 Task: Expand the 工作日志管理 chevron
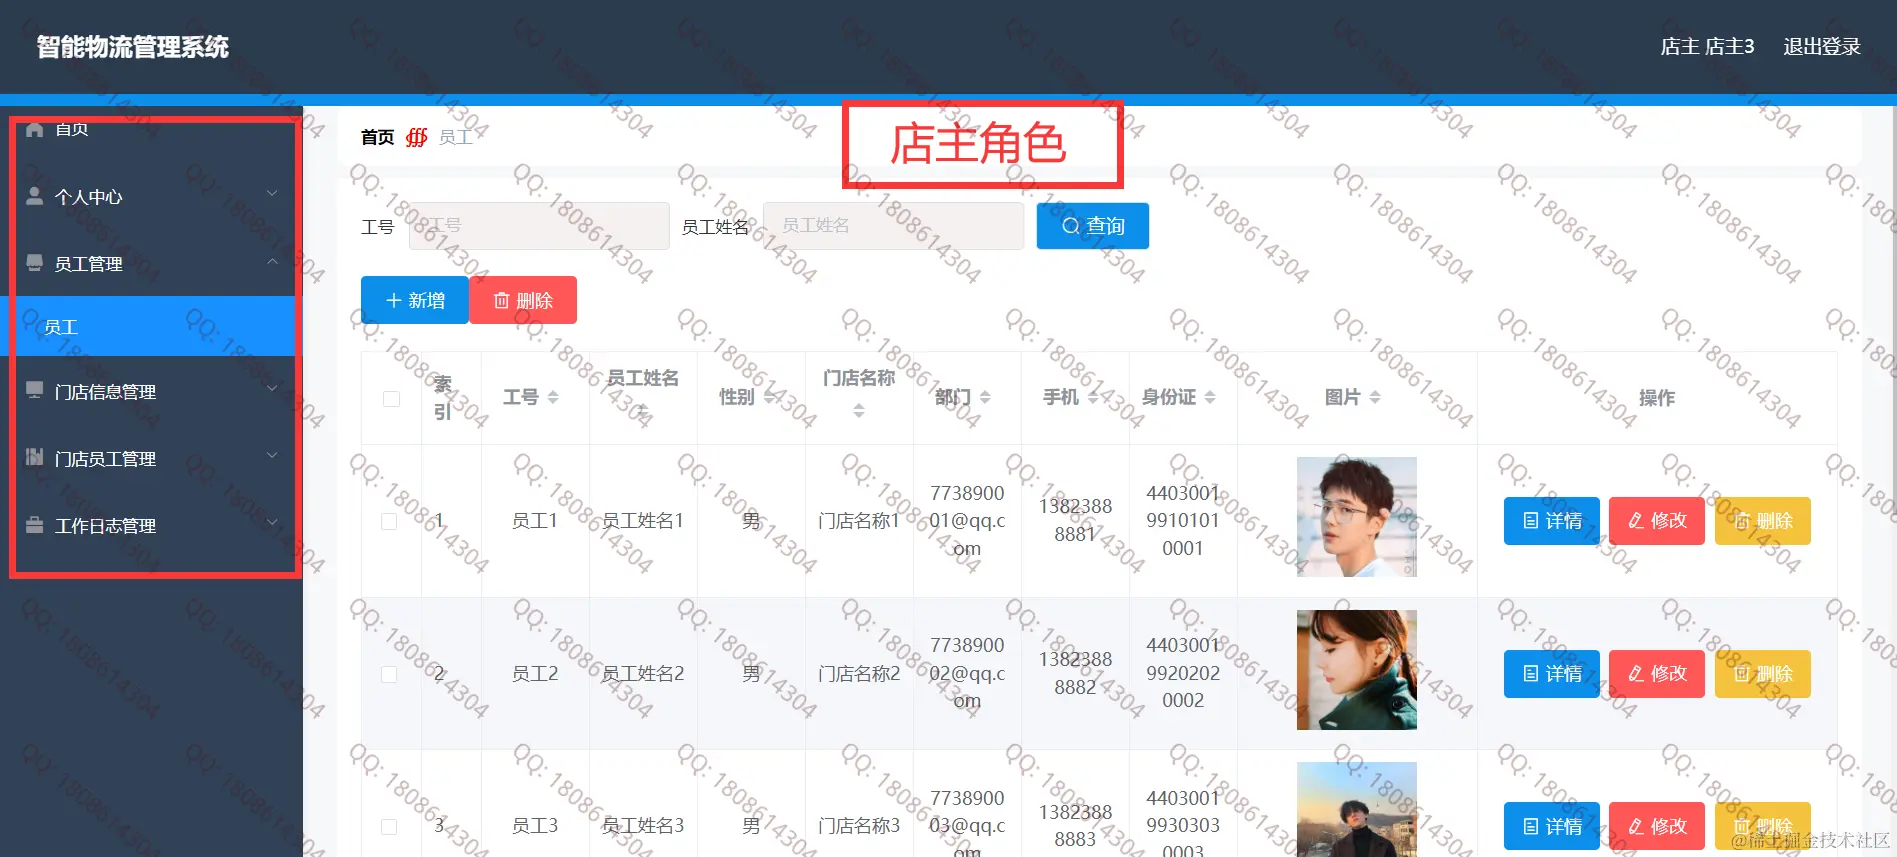click(272, 523)
